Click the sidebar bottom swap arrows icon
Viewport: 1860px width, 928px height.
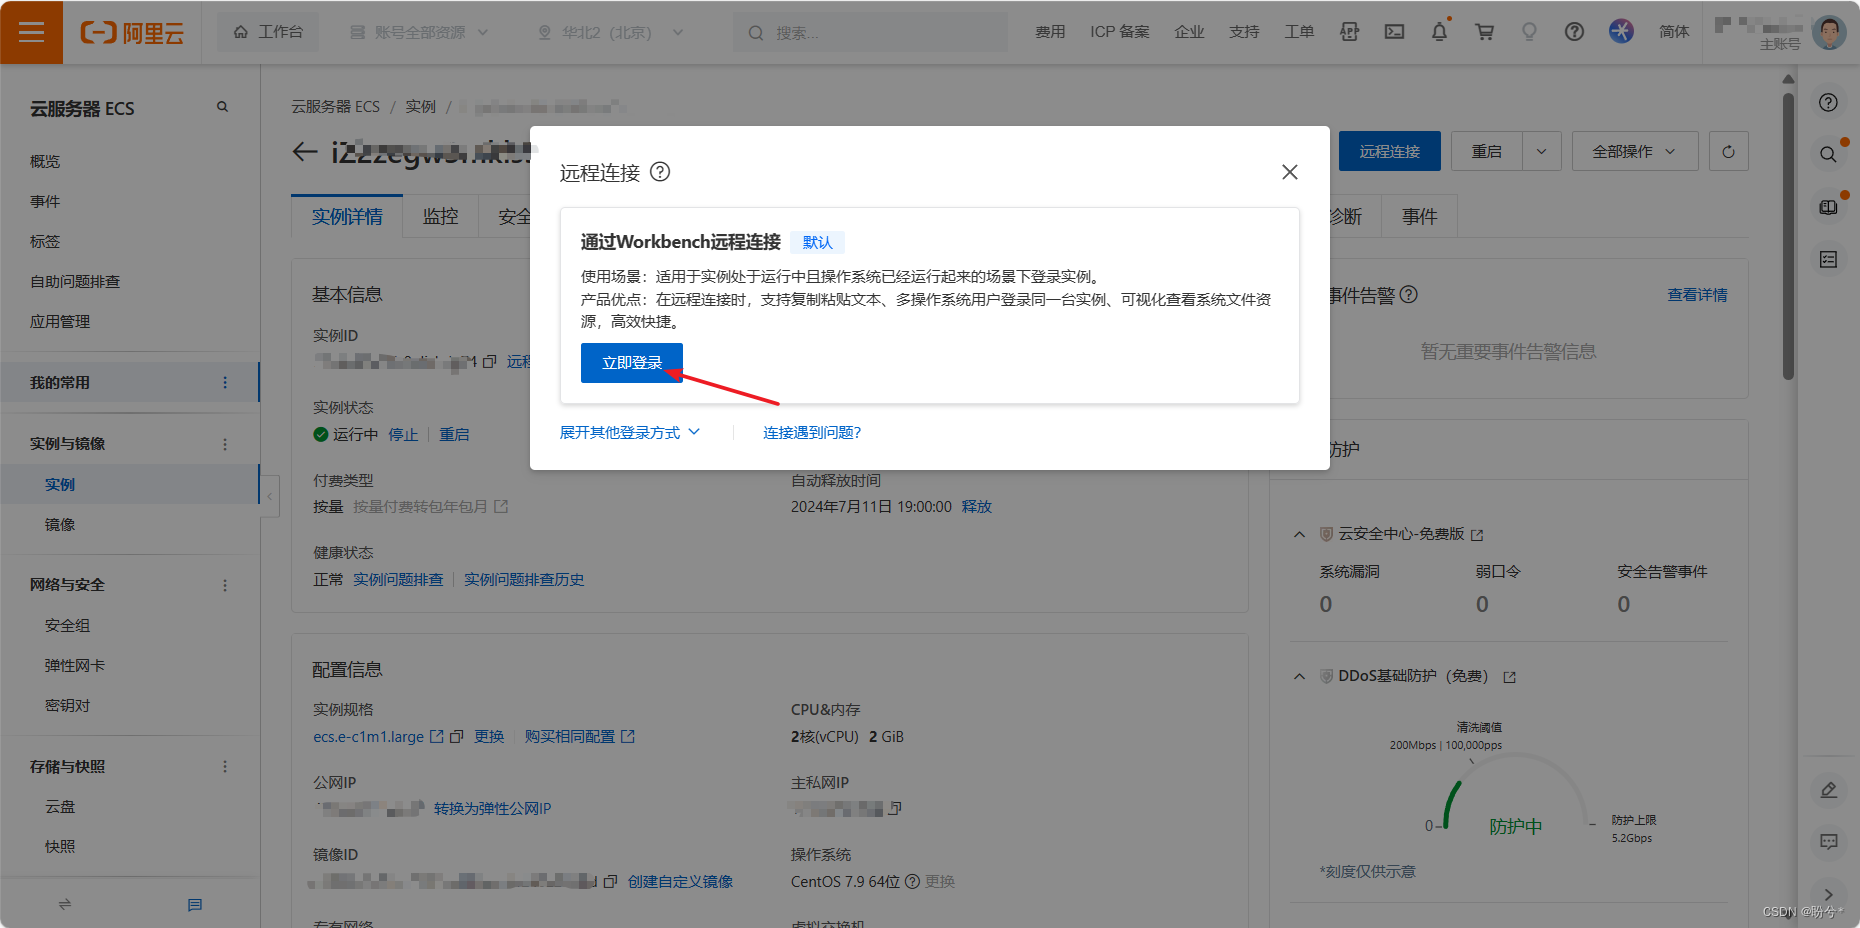coord(65,904)
